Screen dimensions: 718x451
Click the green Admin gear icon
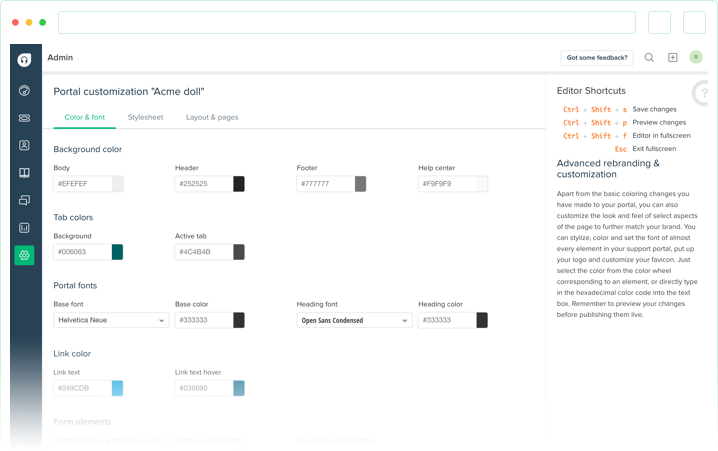[25, 255]
